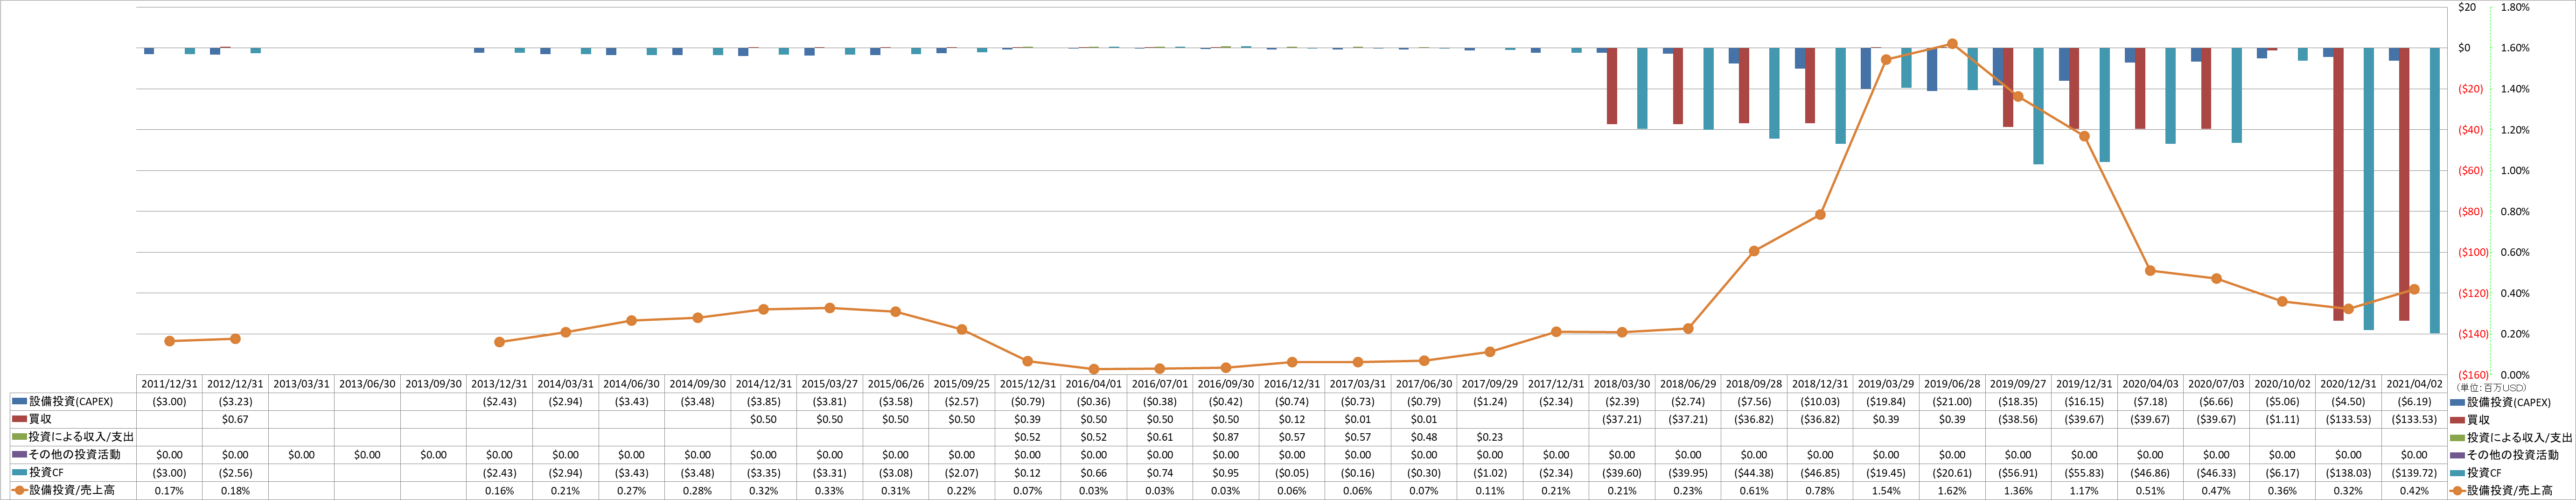Select the 2021/04/02 date column header
The width and height of the screenshot is (2576, 500).
click(x=2413, y=384)
